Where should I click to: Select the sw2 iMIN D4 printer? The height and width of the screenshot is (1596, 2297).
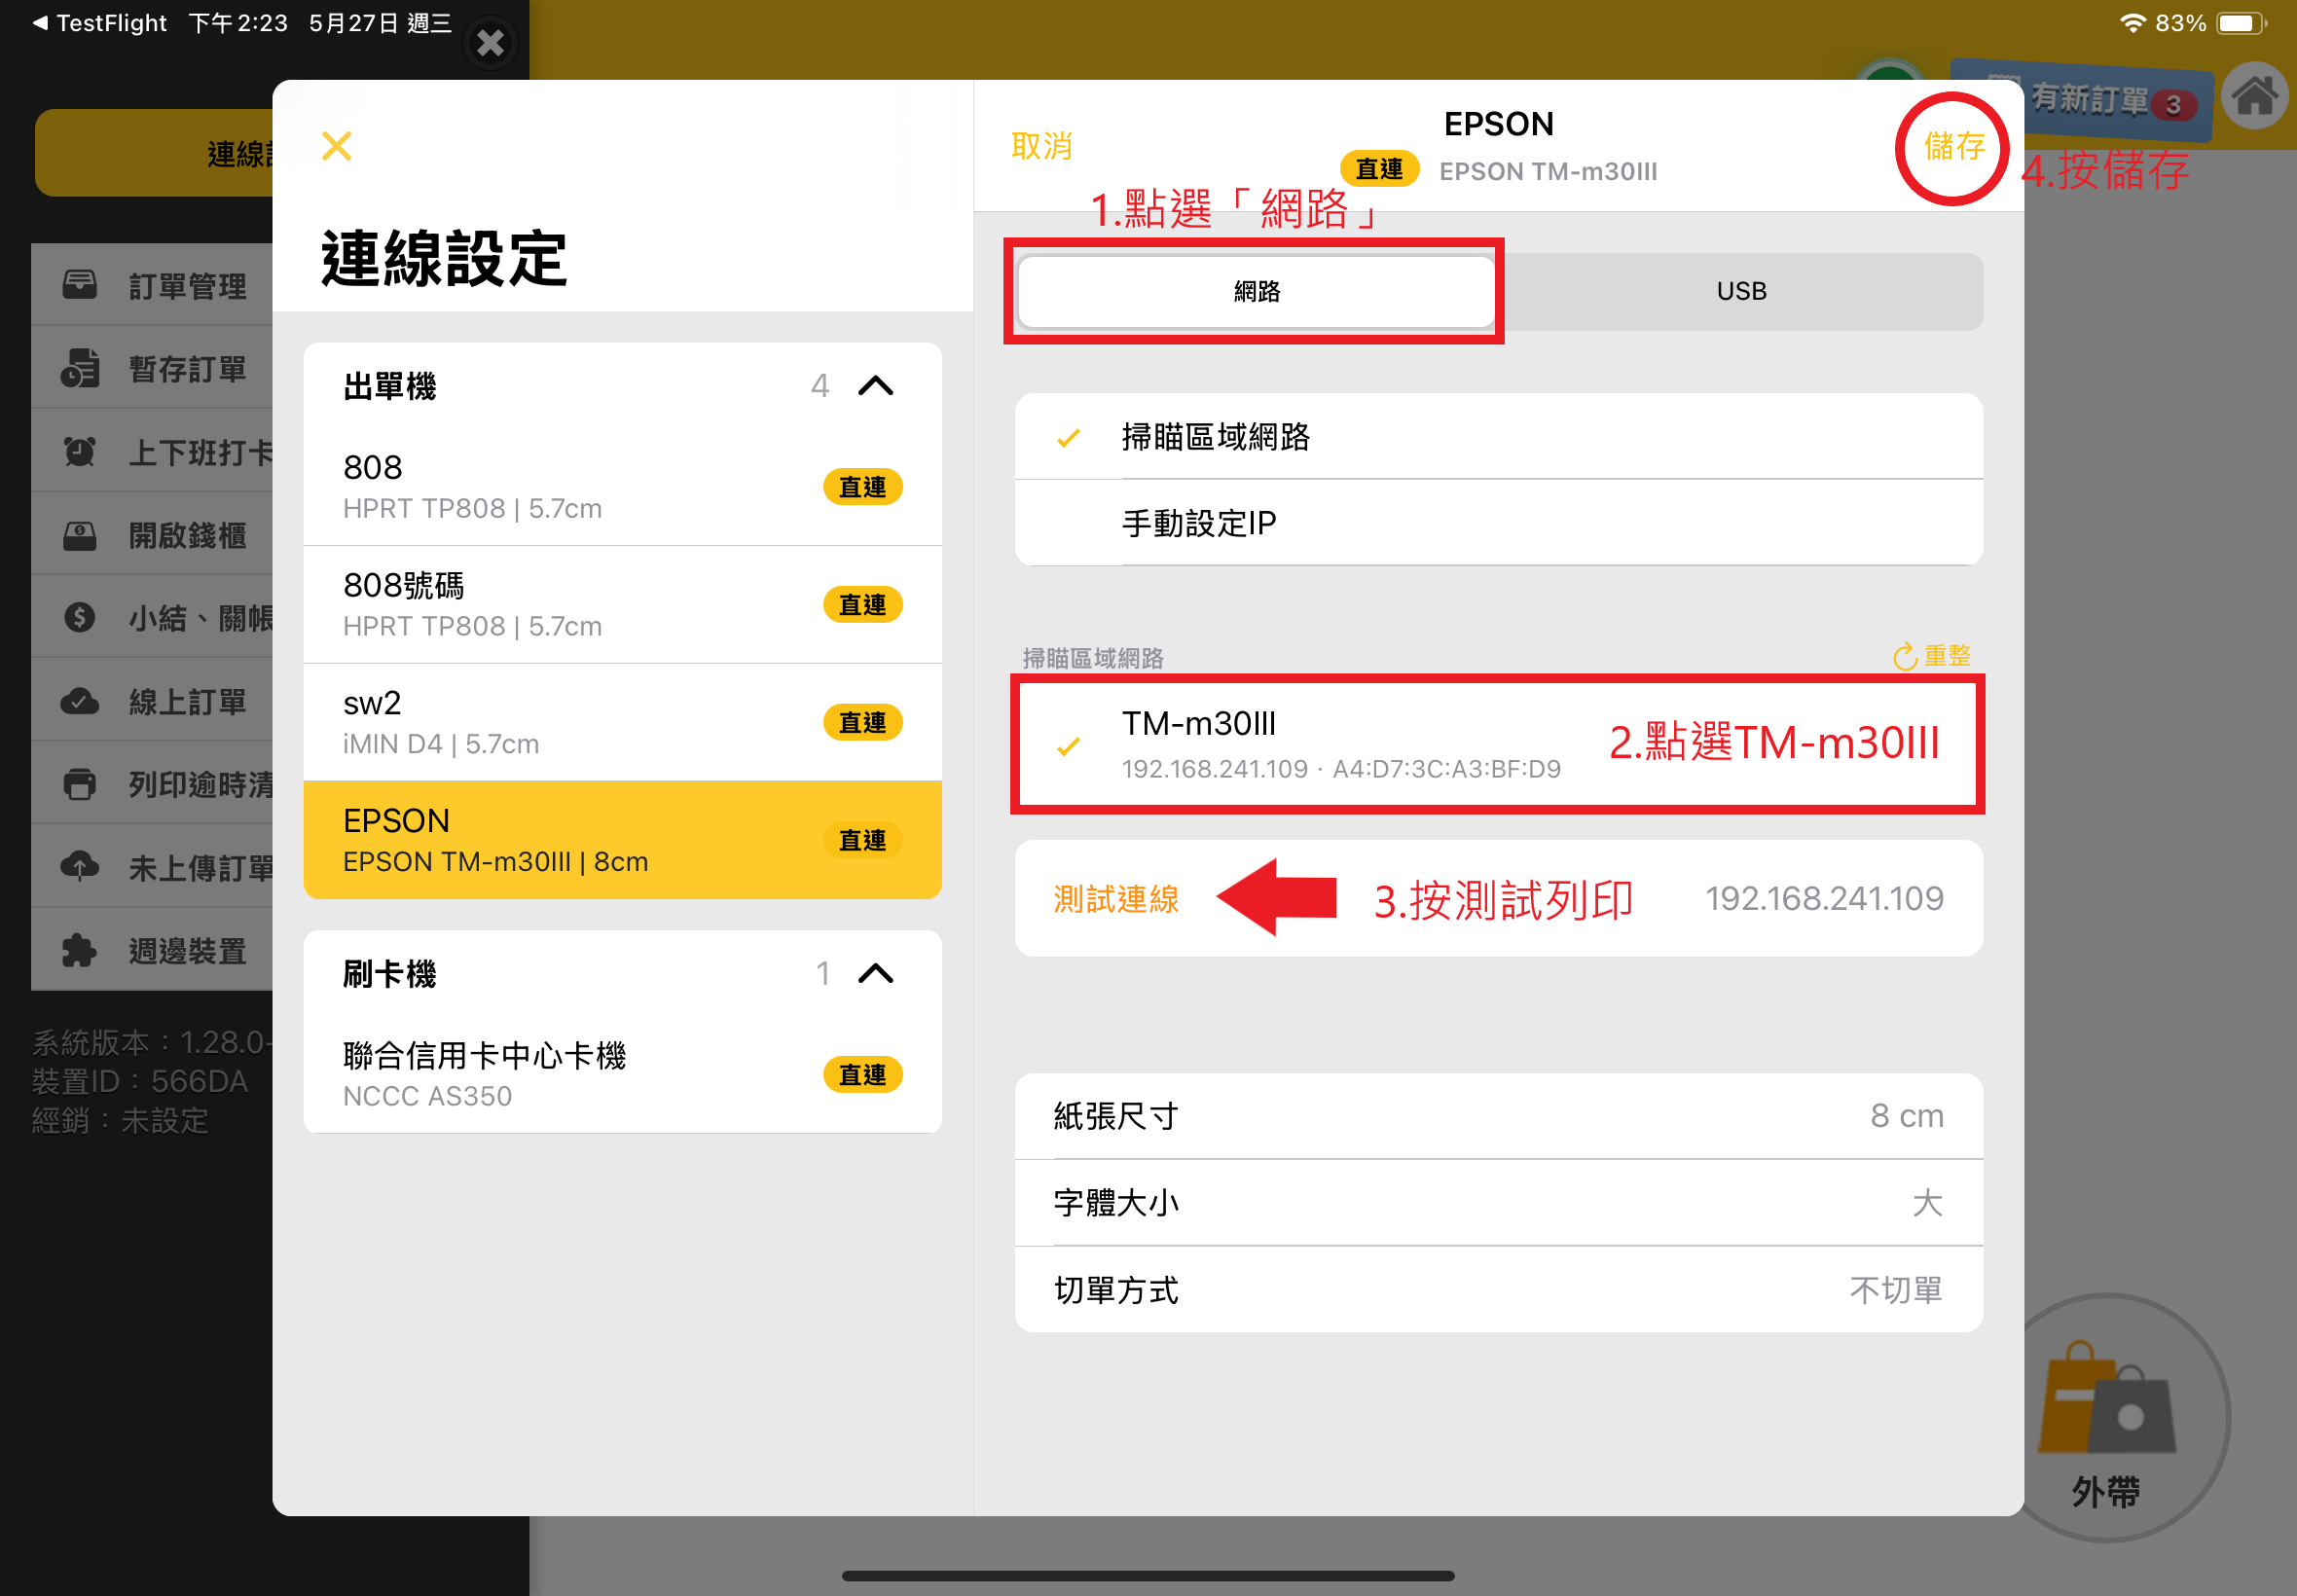tap(622, 723)
